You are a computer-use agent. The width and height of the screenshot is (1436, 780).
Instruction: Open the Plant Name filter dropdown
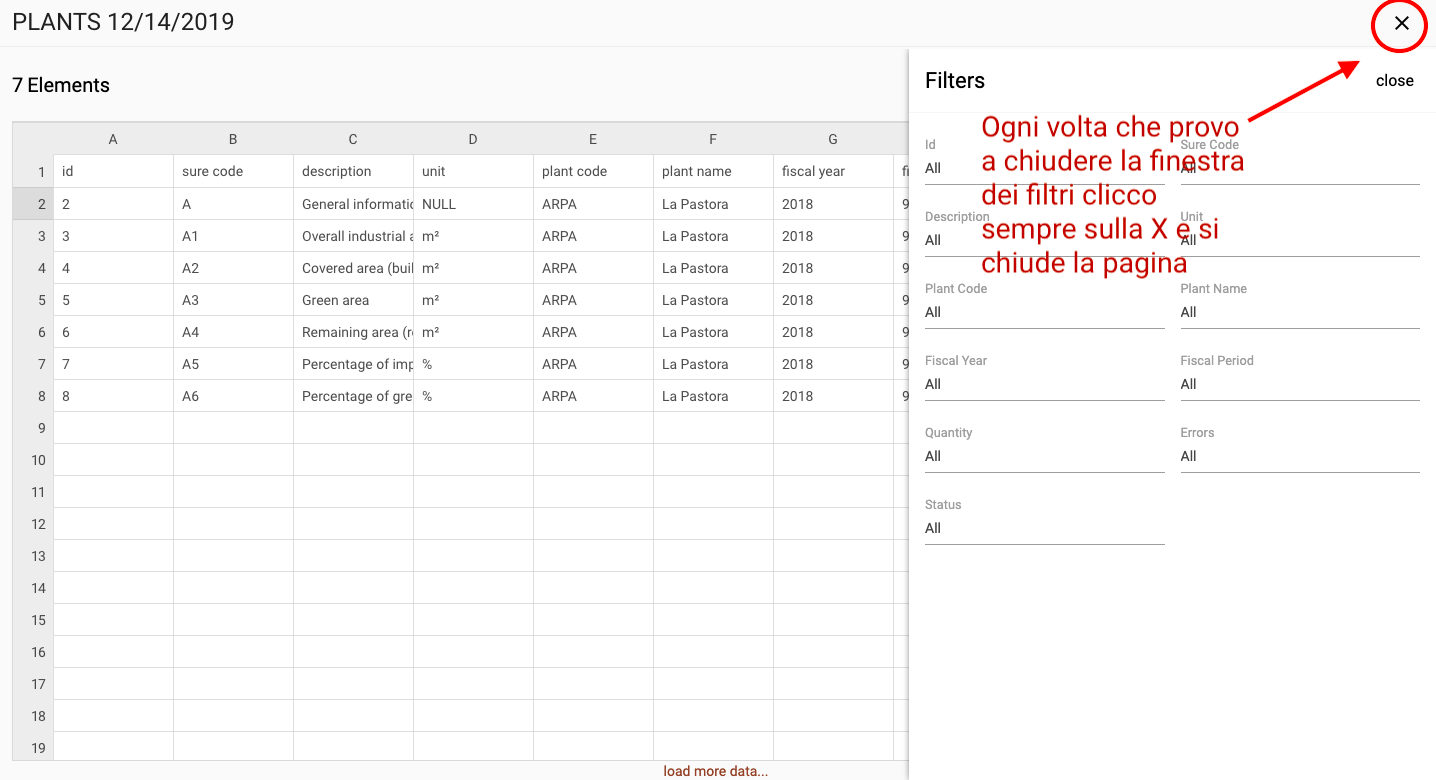1299,312
